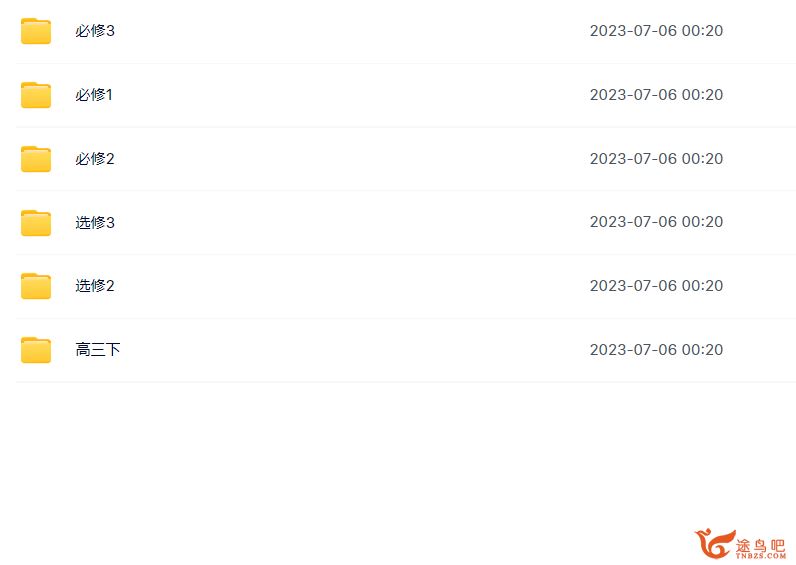Open the 必修2 folder icon
Image resolution: width=796 pixels, height=565 pixels.
pos(36,159)
